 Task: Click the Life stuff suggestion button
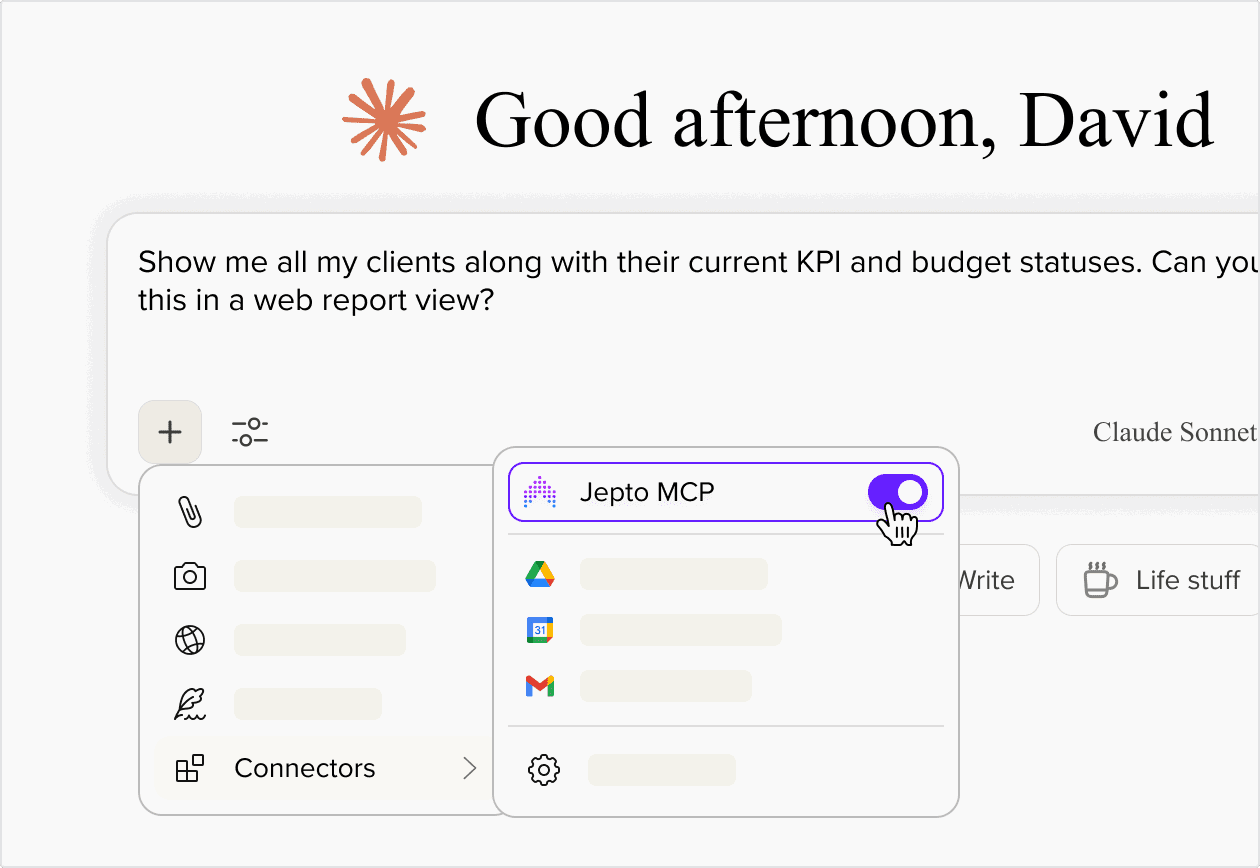tap(1162, 580)
